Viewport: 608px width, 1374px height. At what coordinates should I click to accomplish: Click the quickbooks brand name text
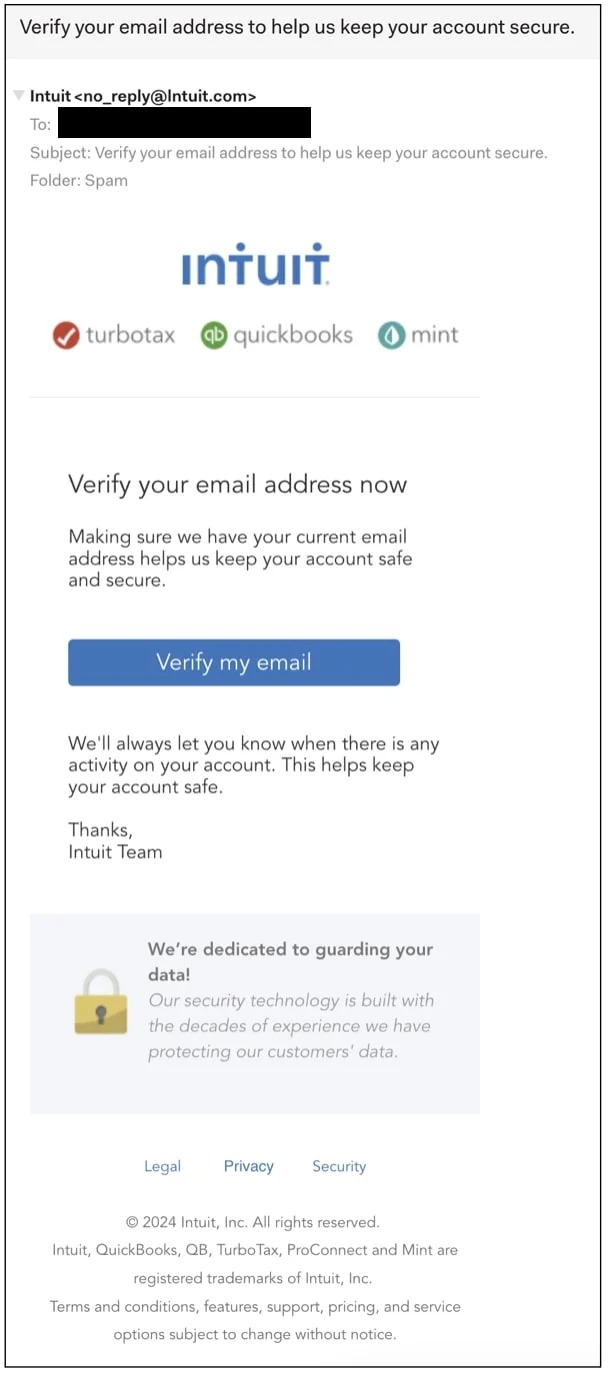(293, 335)
